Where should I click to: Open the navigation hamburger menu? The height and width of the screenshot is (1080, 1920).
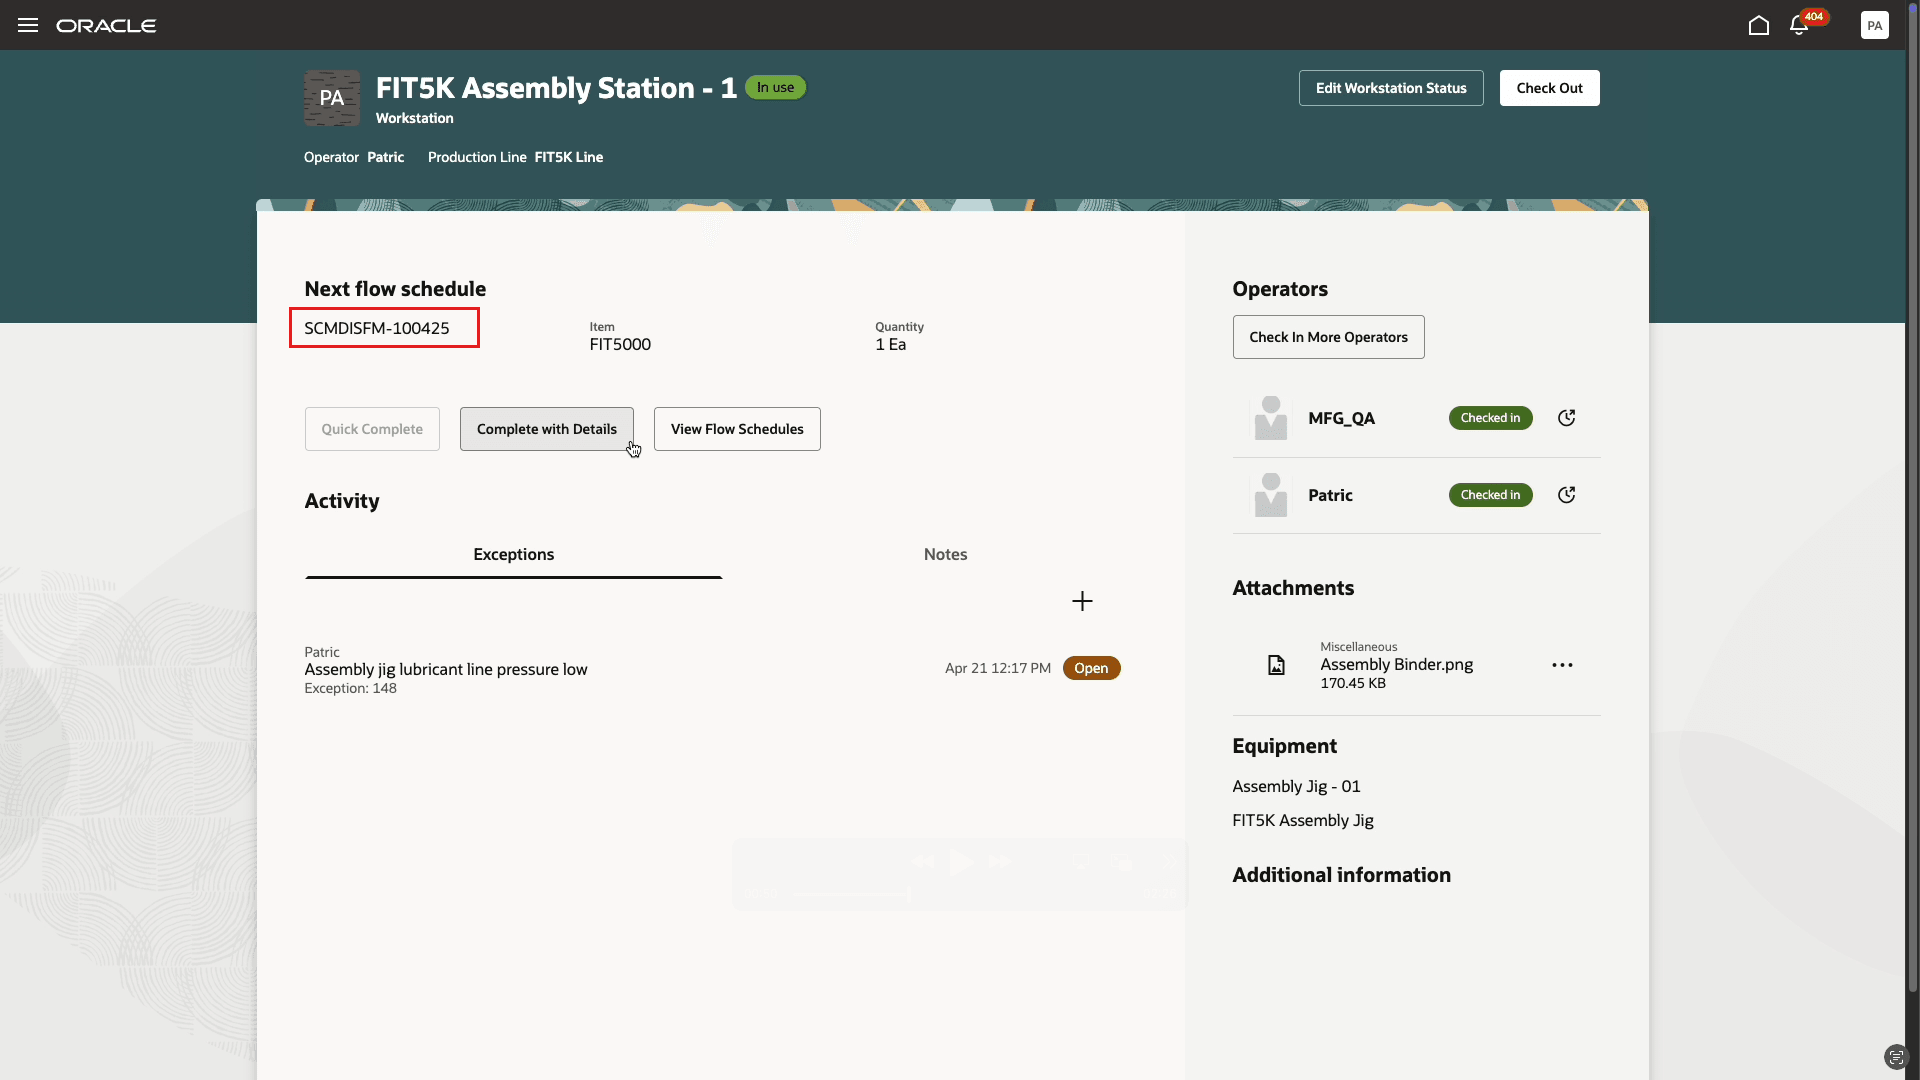click(x=27, y=25)
